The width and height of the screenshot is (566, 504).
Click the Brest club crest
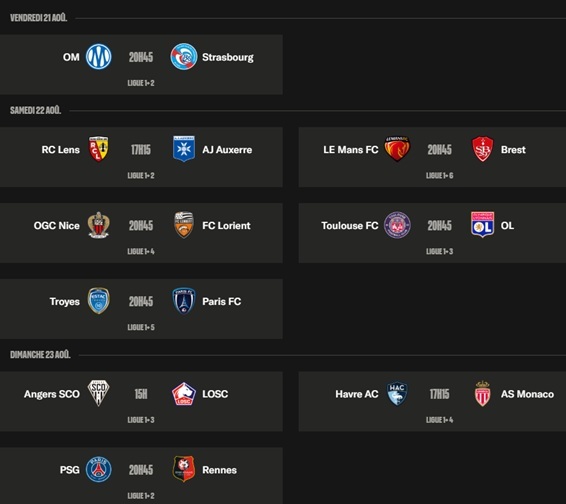[x=483, y=149]
